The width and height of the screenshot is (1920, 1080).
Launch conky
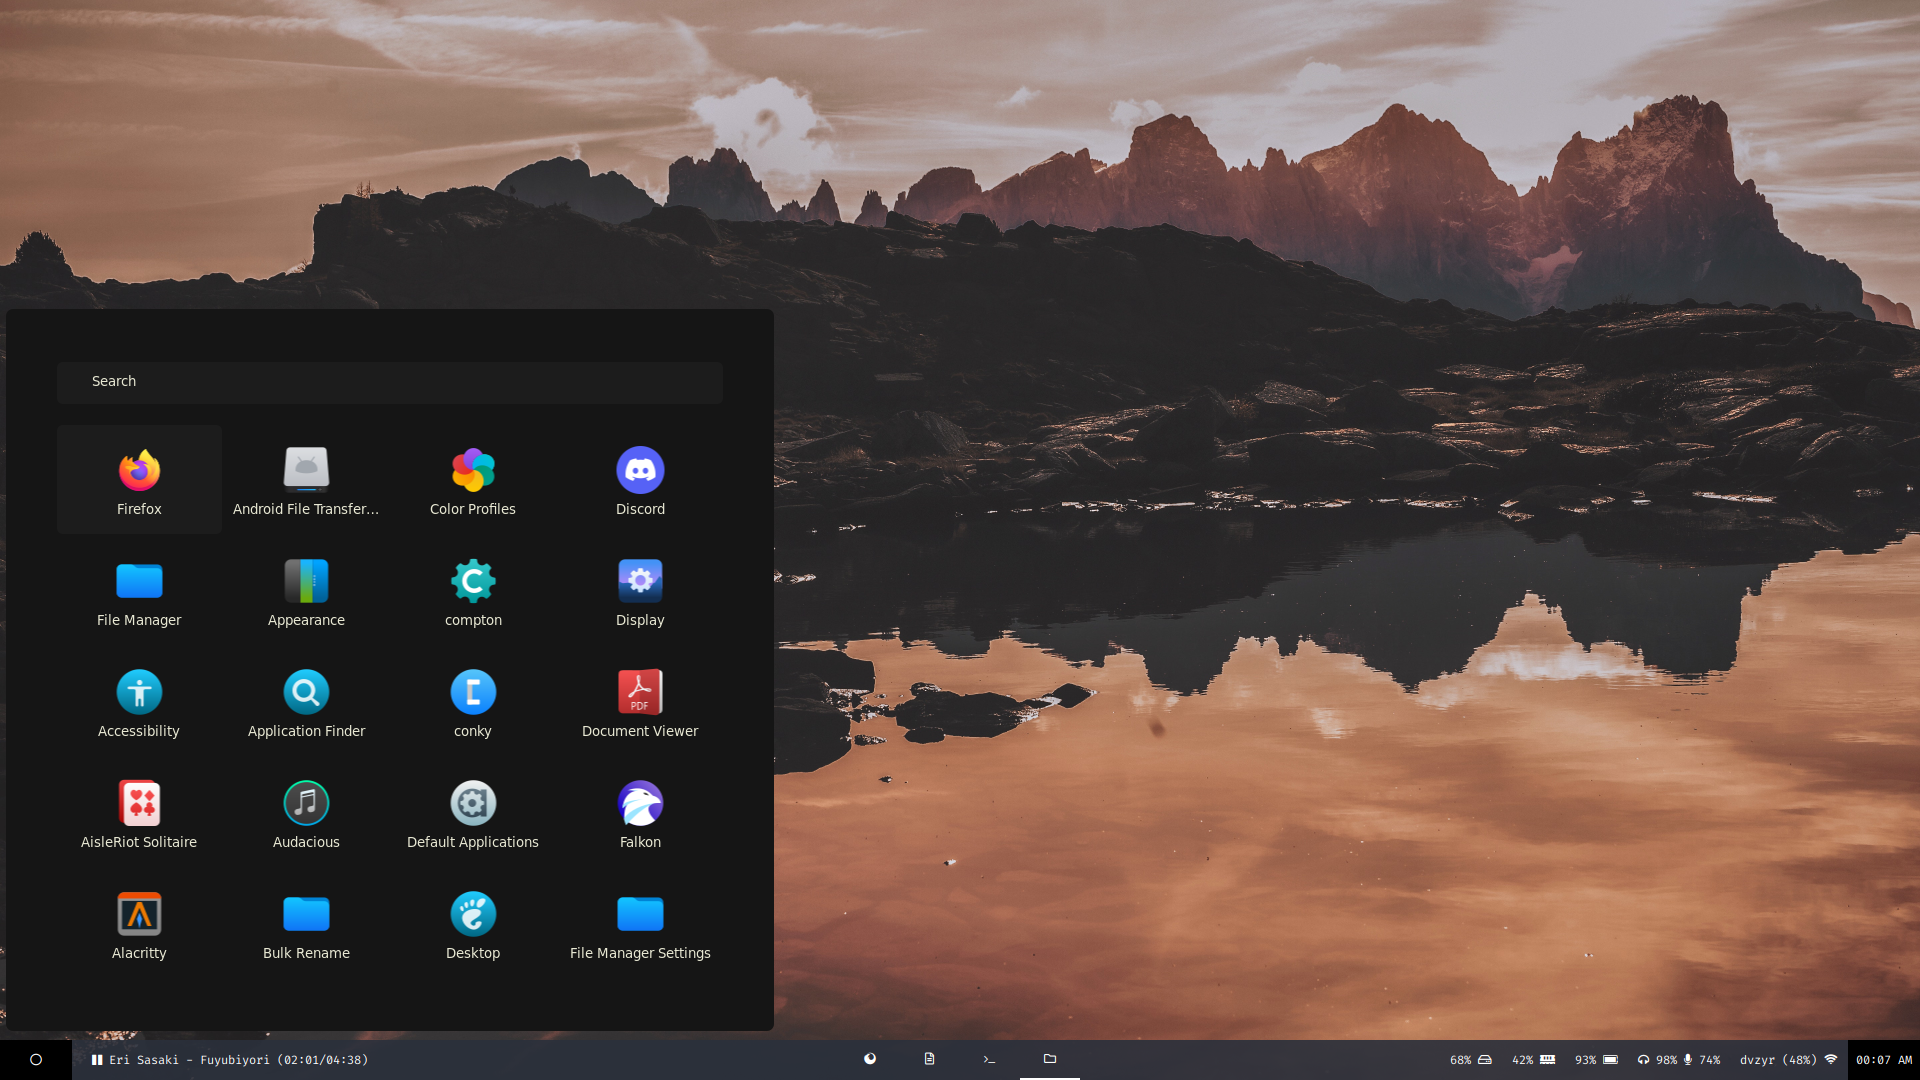coord(473,702)
